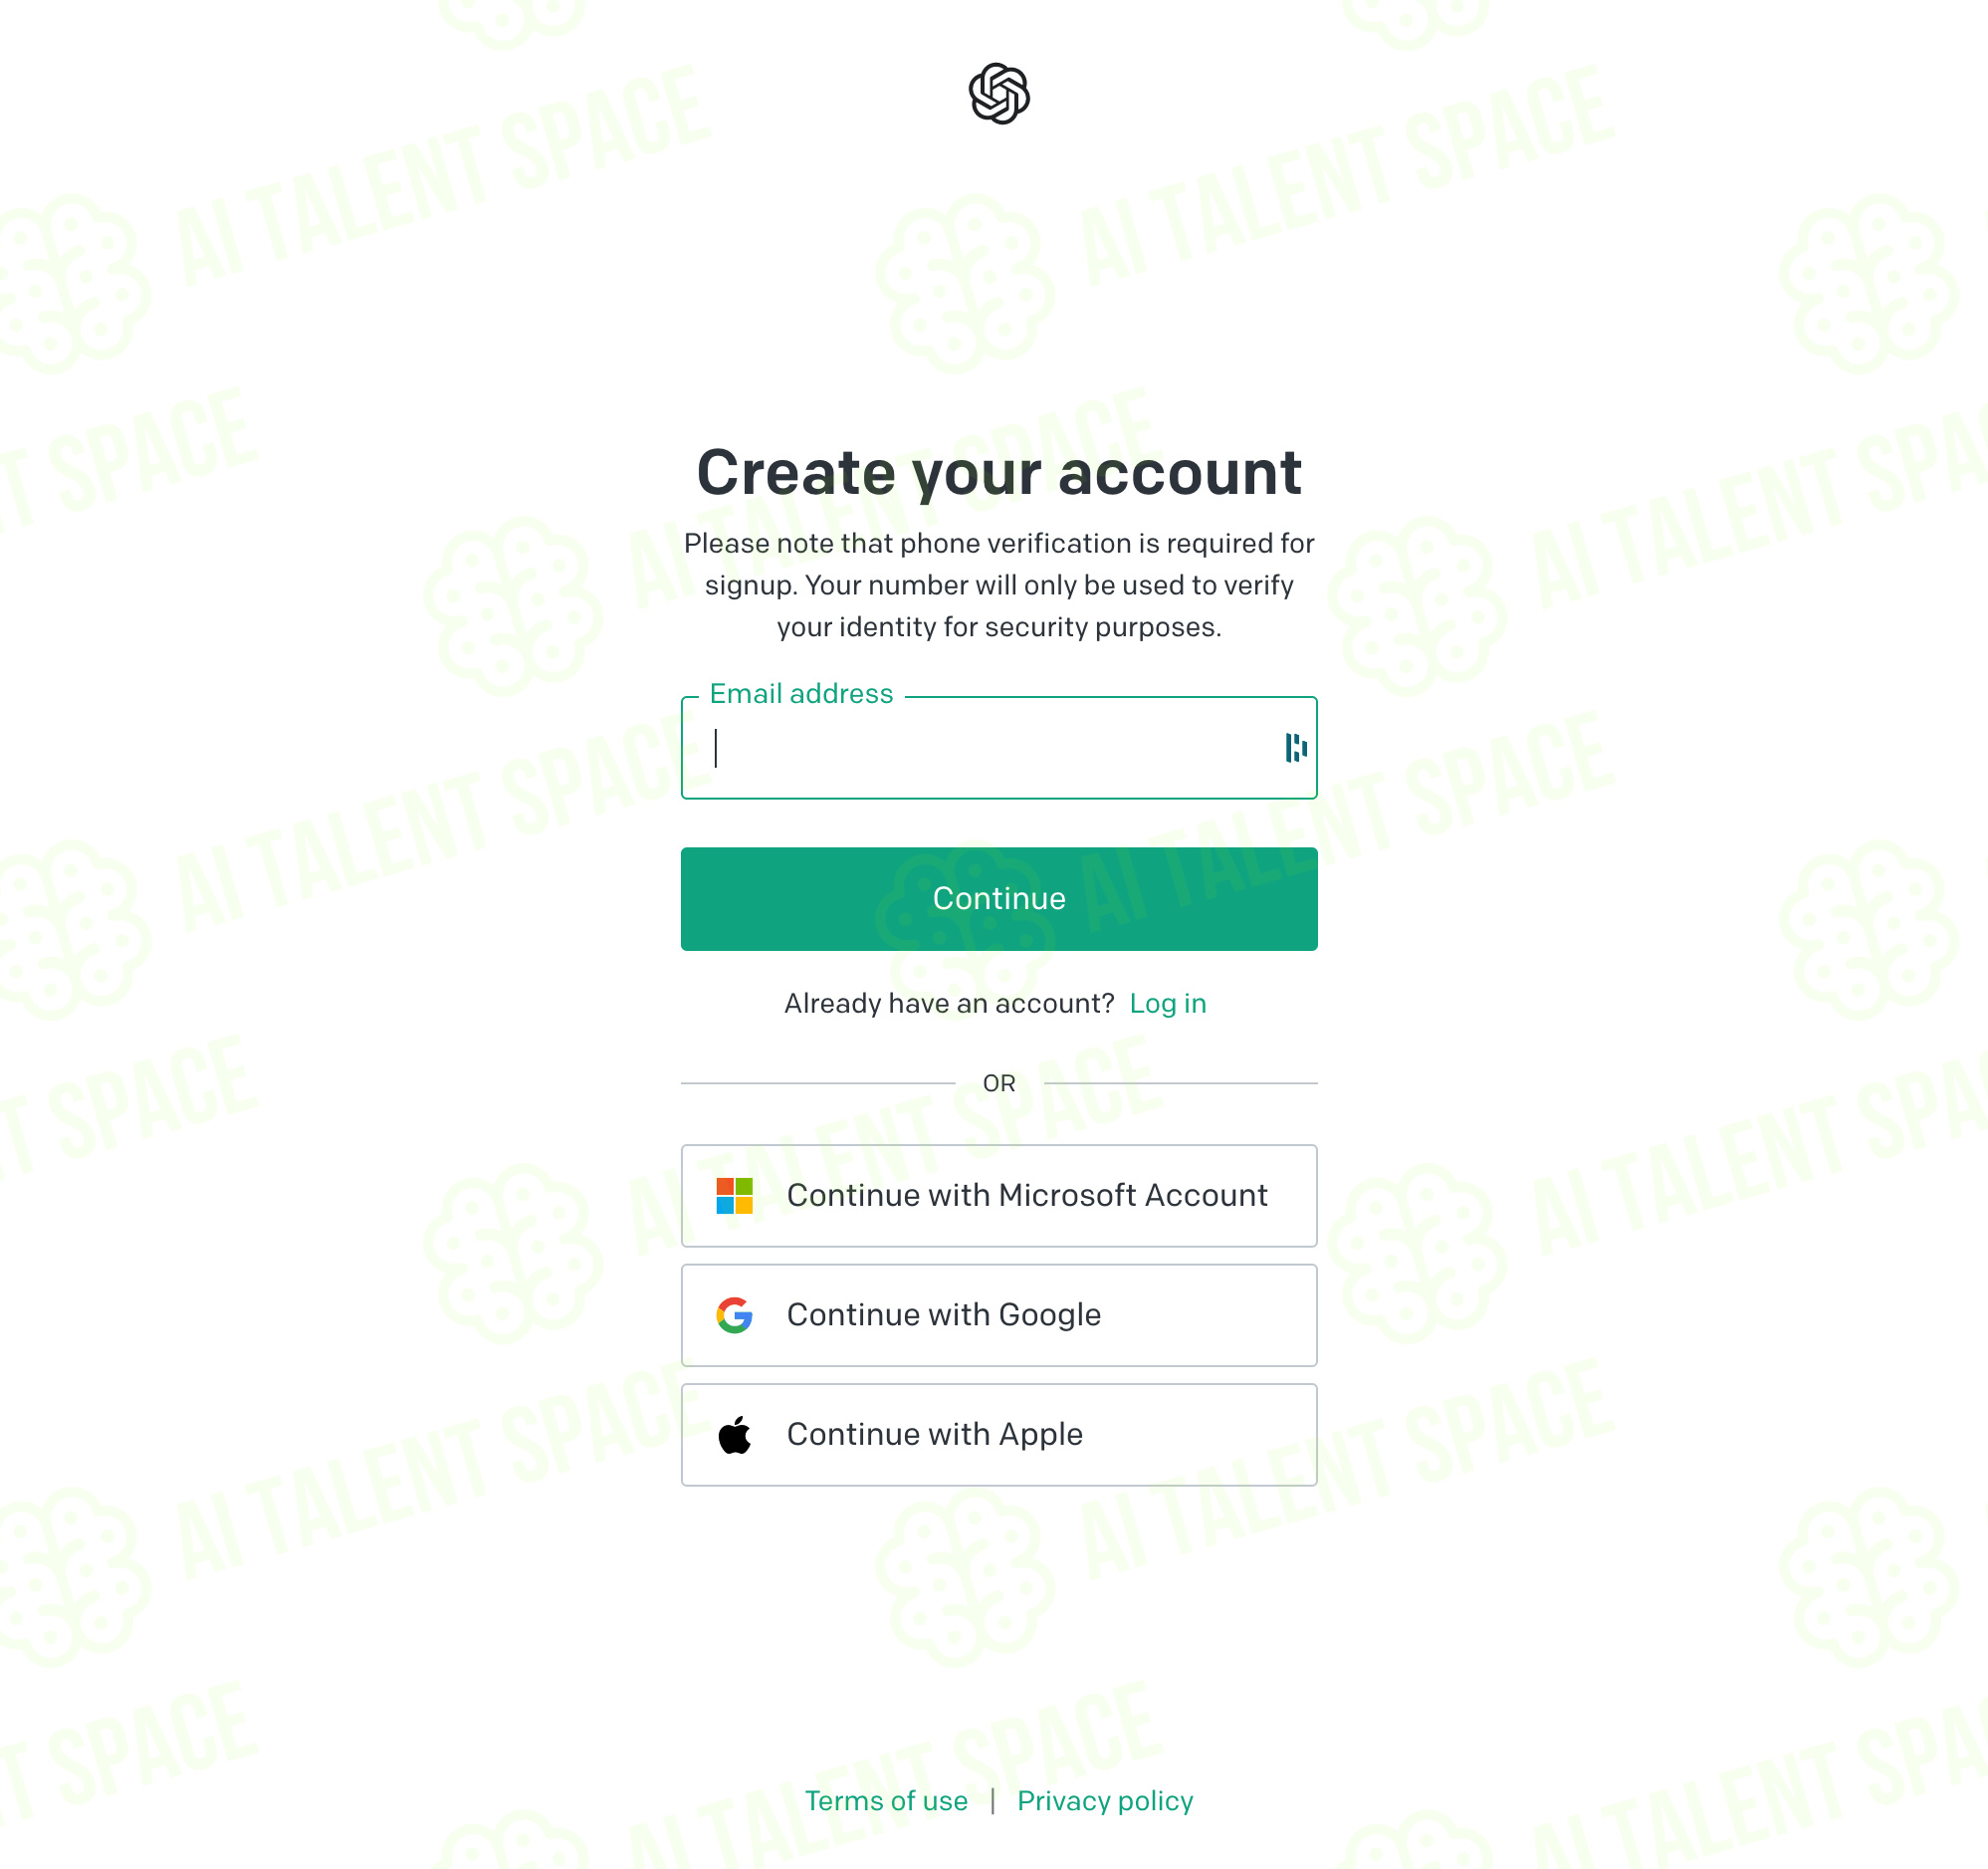Open the Terms of use link
This screenshot has height=1869, width=1988.
pos(886,1801)
